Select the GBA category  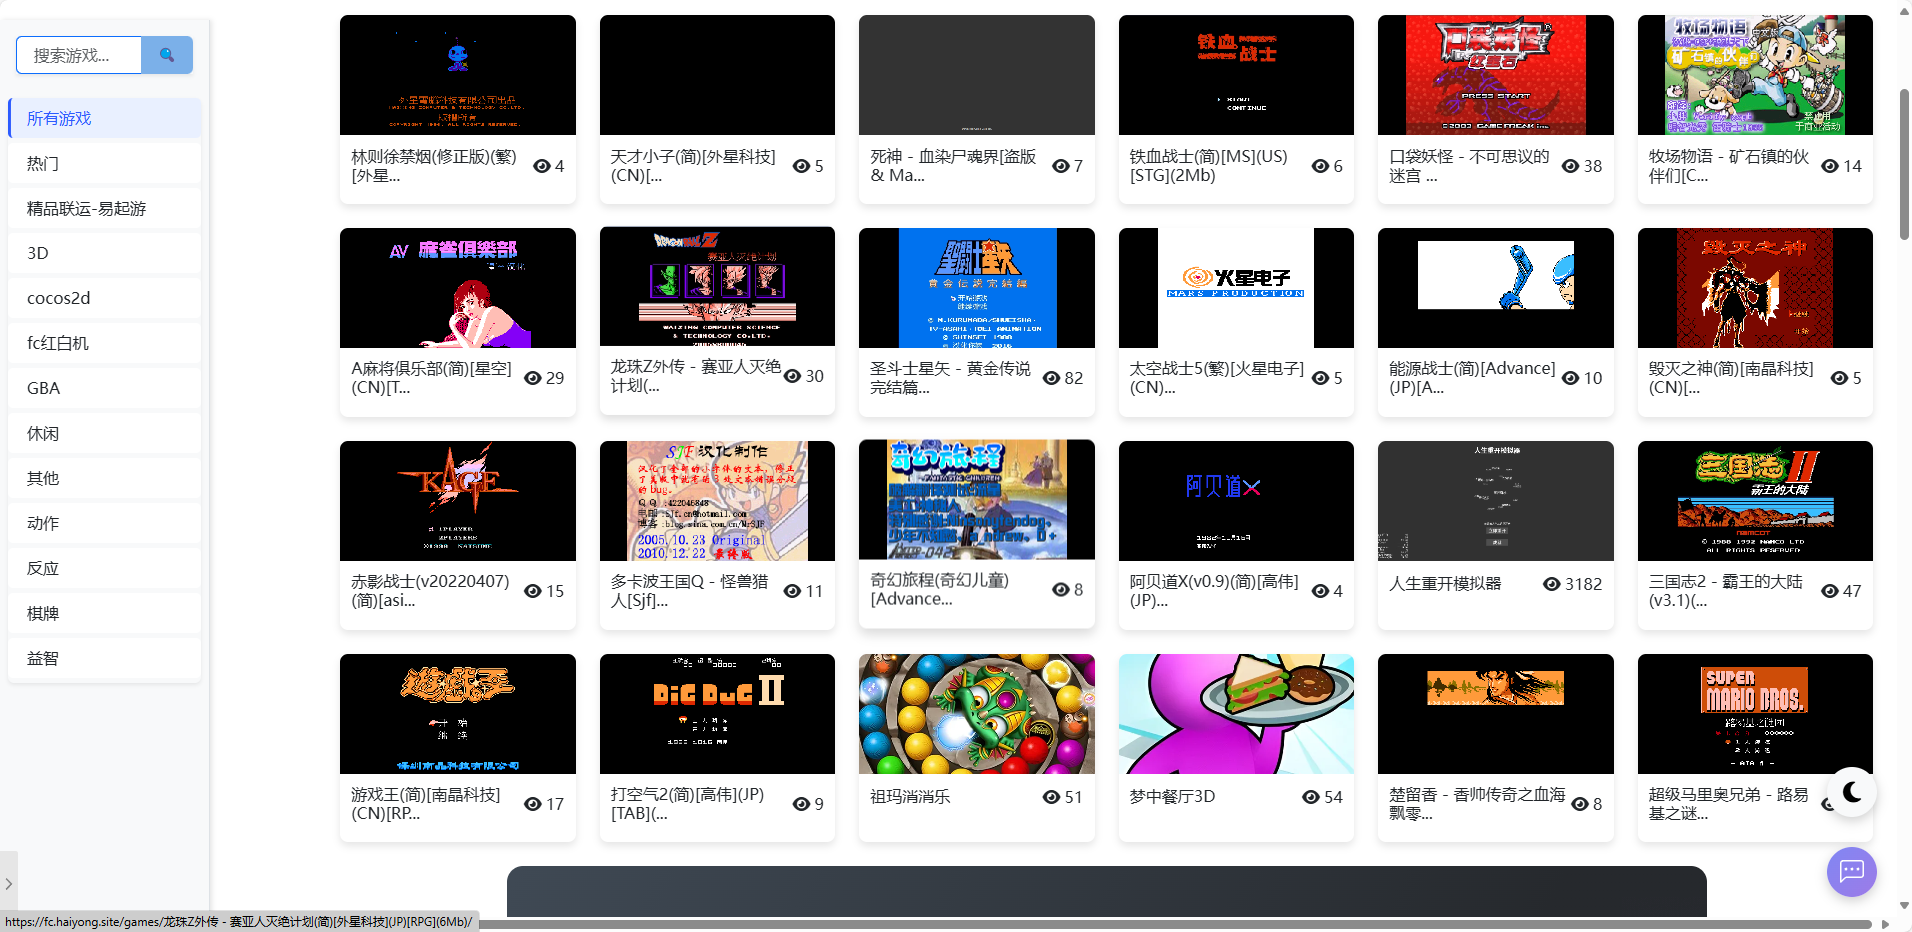(105, 388)
